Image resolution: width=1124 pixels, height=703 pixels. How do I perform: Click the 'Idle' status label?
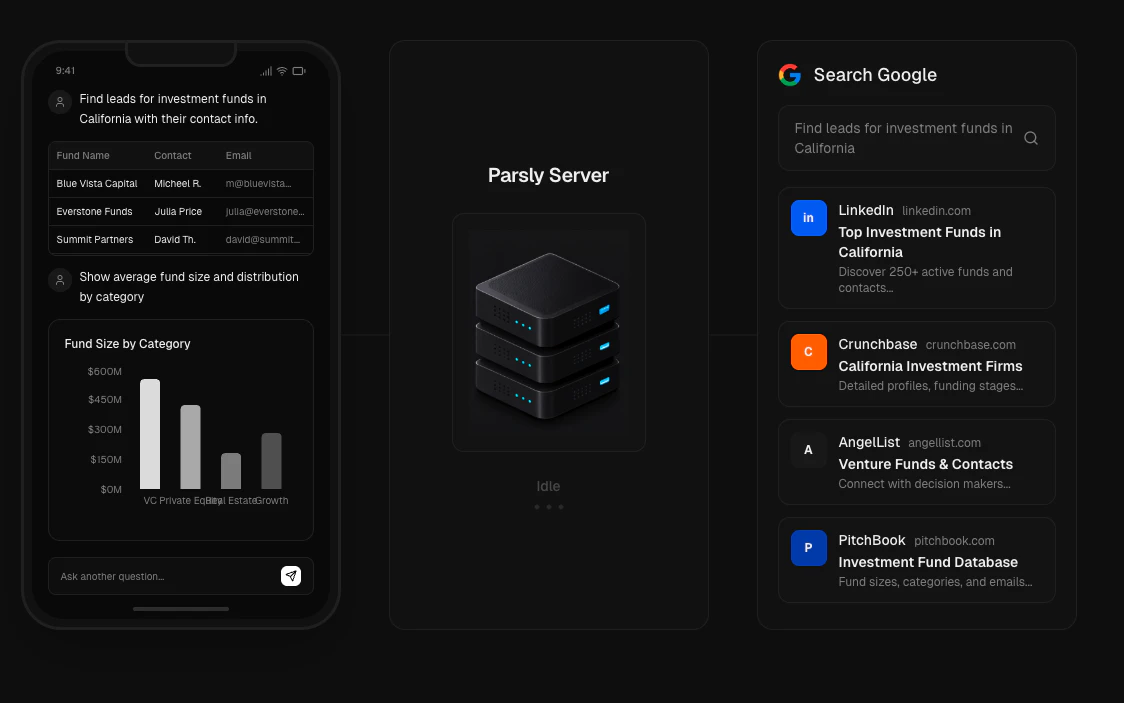[548, 486]
